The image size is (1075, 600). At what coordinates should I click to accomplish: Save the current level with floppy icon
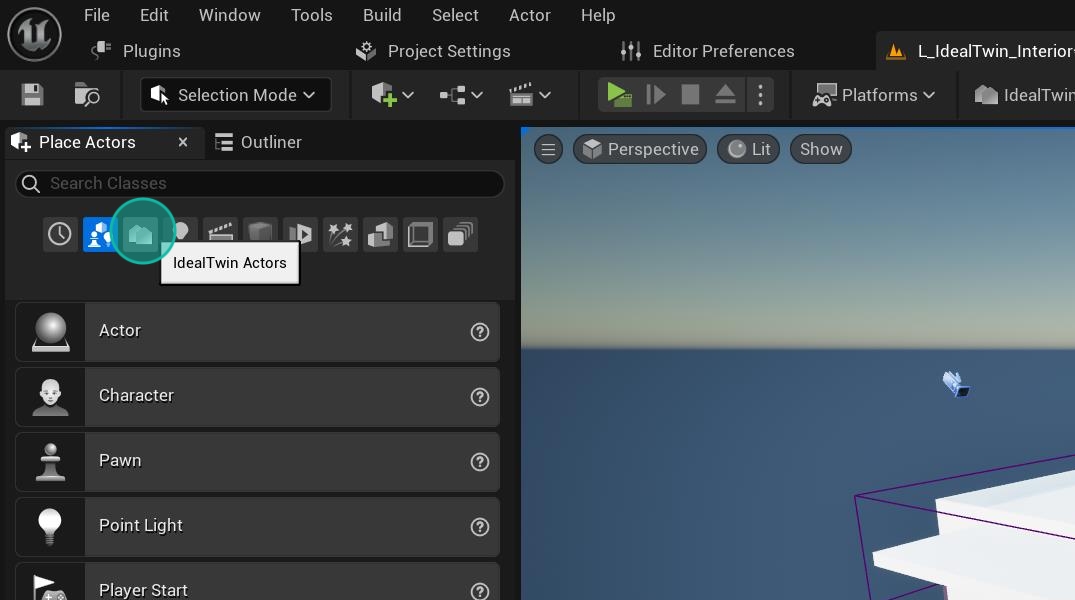click(x=32, y=95)
